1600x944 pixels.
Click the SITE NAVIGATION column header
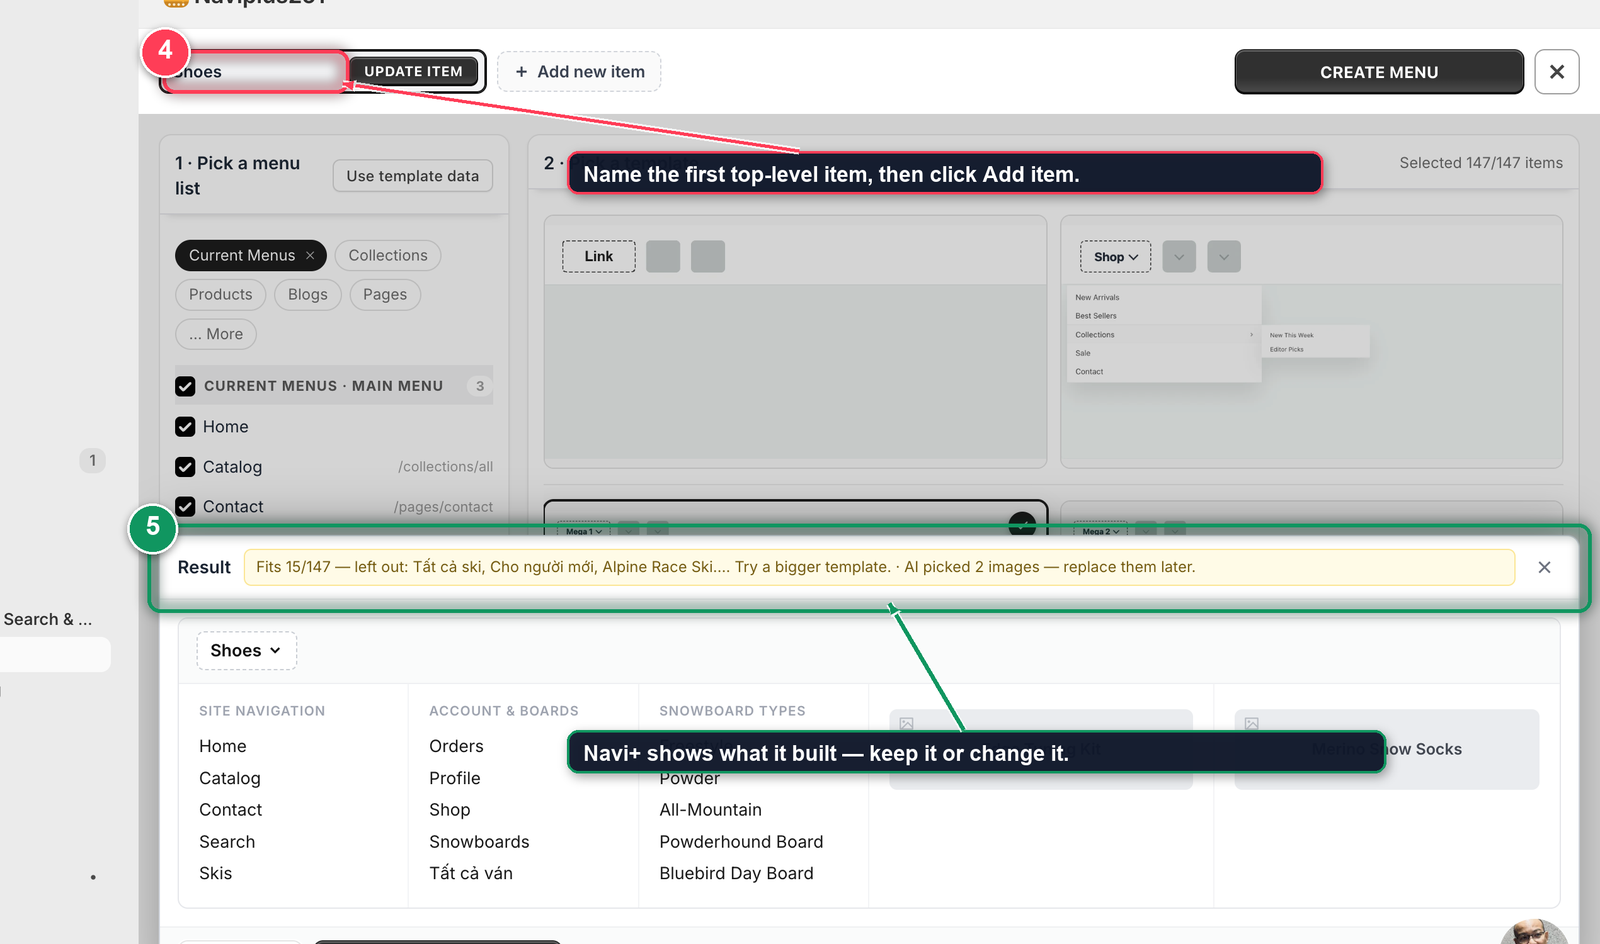tap(262, 711)
